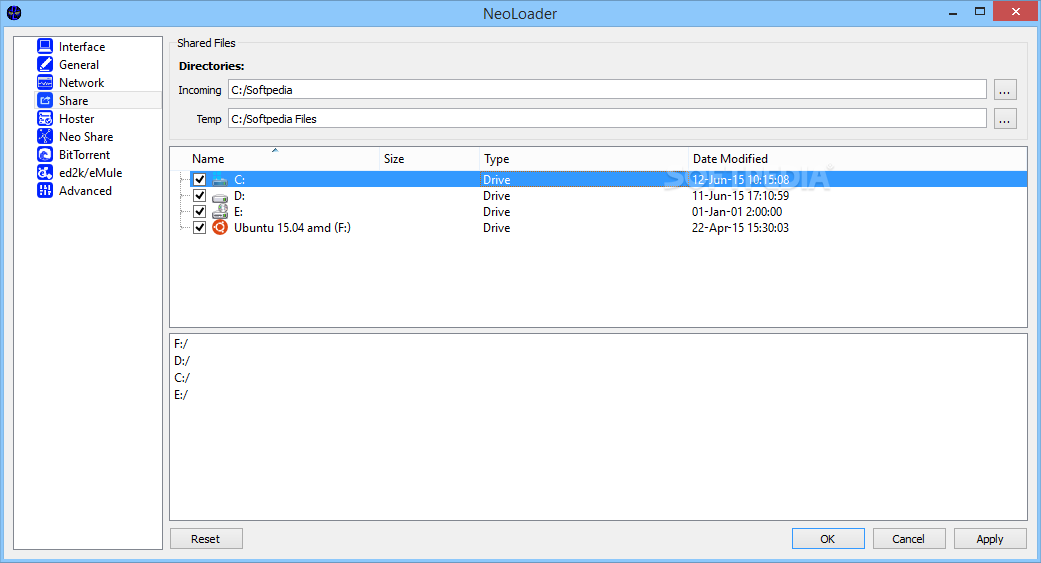Click the NeoLoader title bar app icon
Viewport: 1041px width, 563px height.
click(x=14, y=13)
